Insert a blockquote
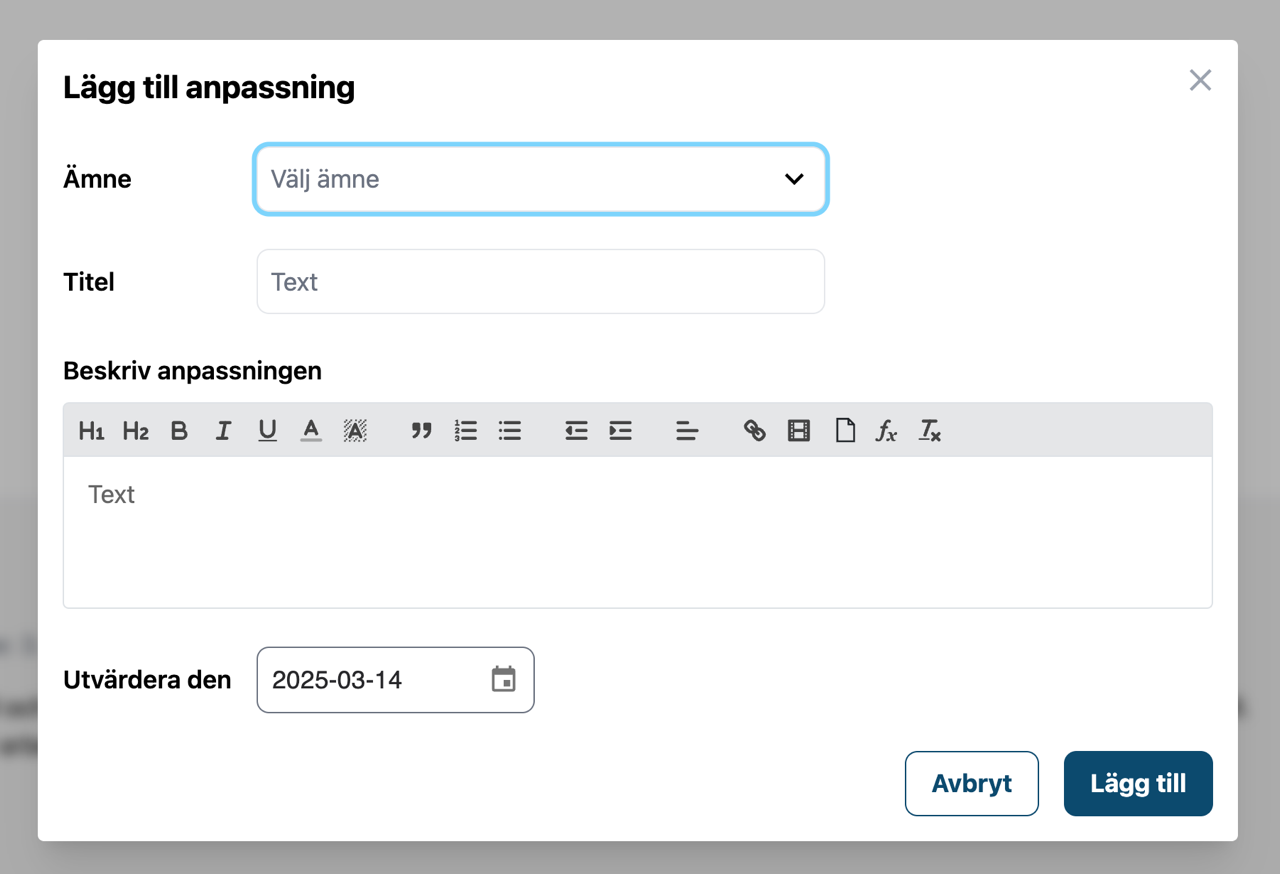The image size is (1280, 874). [x=421, y=431]
